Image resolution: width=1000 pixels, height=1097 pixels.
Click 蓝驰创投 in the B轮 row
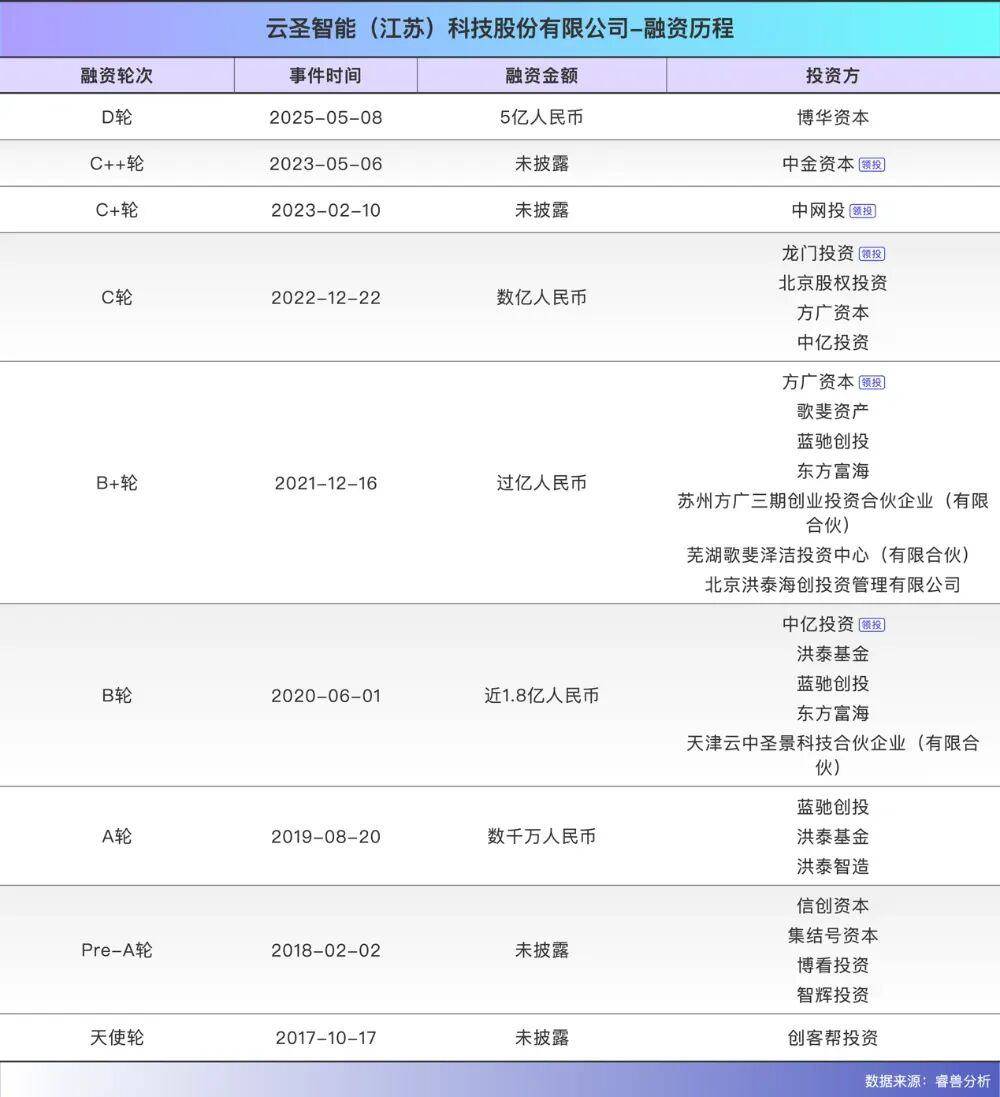click(833, 684)
